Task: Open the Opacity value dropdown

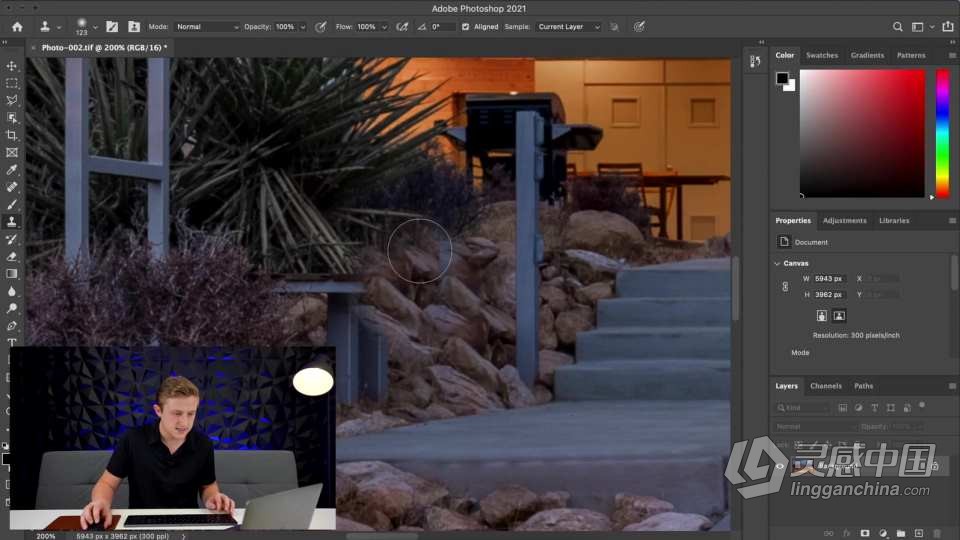Action: click(302, 27)
